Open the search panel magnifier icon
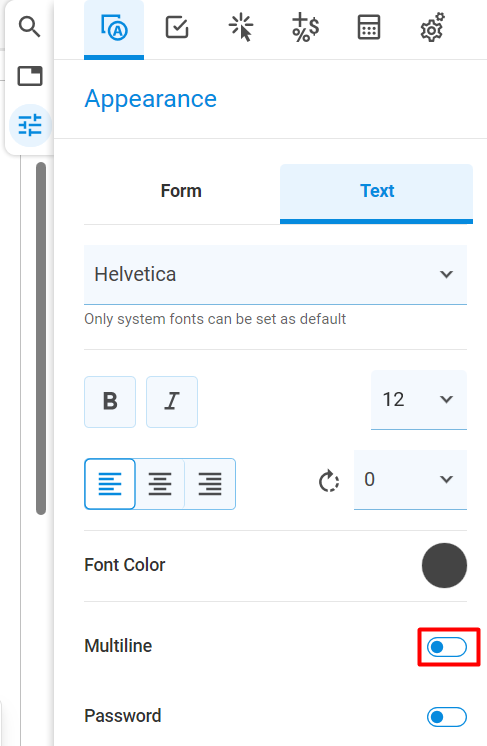This screenshot has height=746, width=487. [29, 27]
